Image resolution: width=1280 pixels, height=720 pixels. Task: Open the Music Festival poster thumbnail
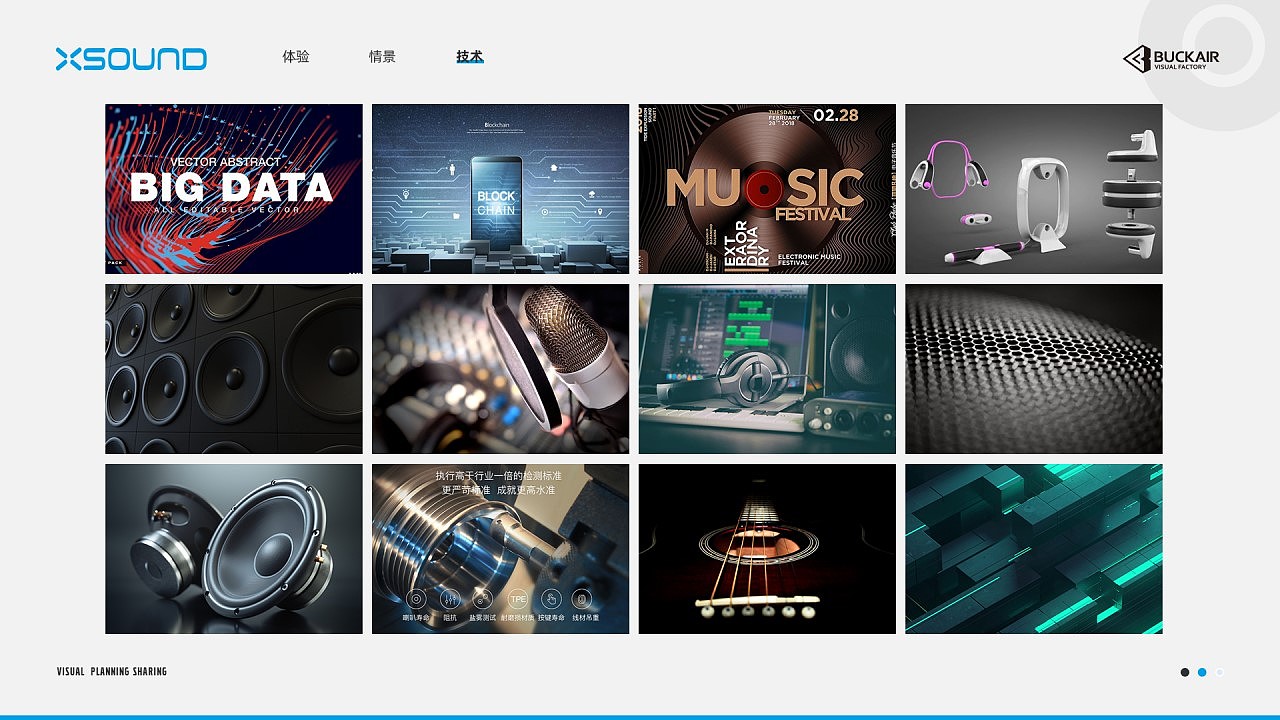pos(768,189)
